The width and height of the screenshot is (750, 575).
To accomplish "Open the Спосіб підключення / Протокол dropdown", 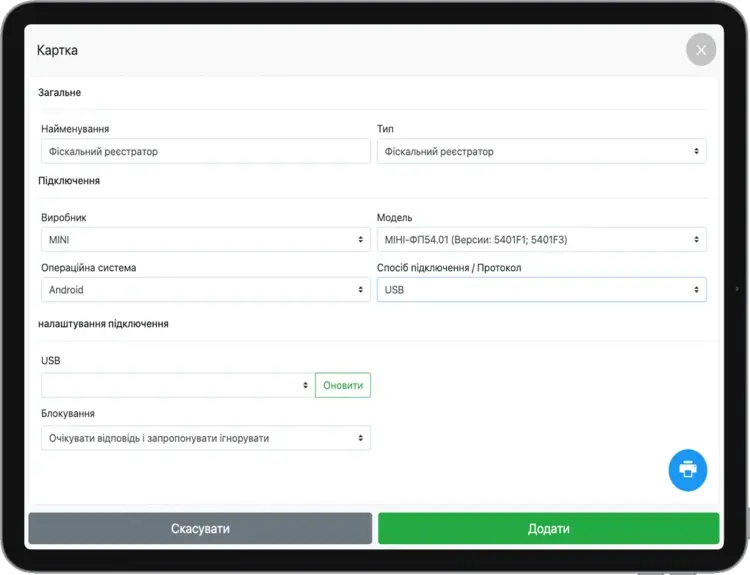I will pyautogui.click(x=541, y=289).
